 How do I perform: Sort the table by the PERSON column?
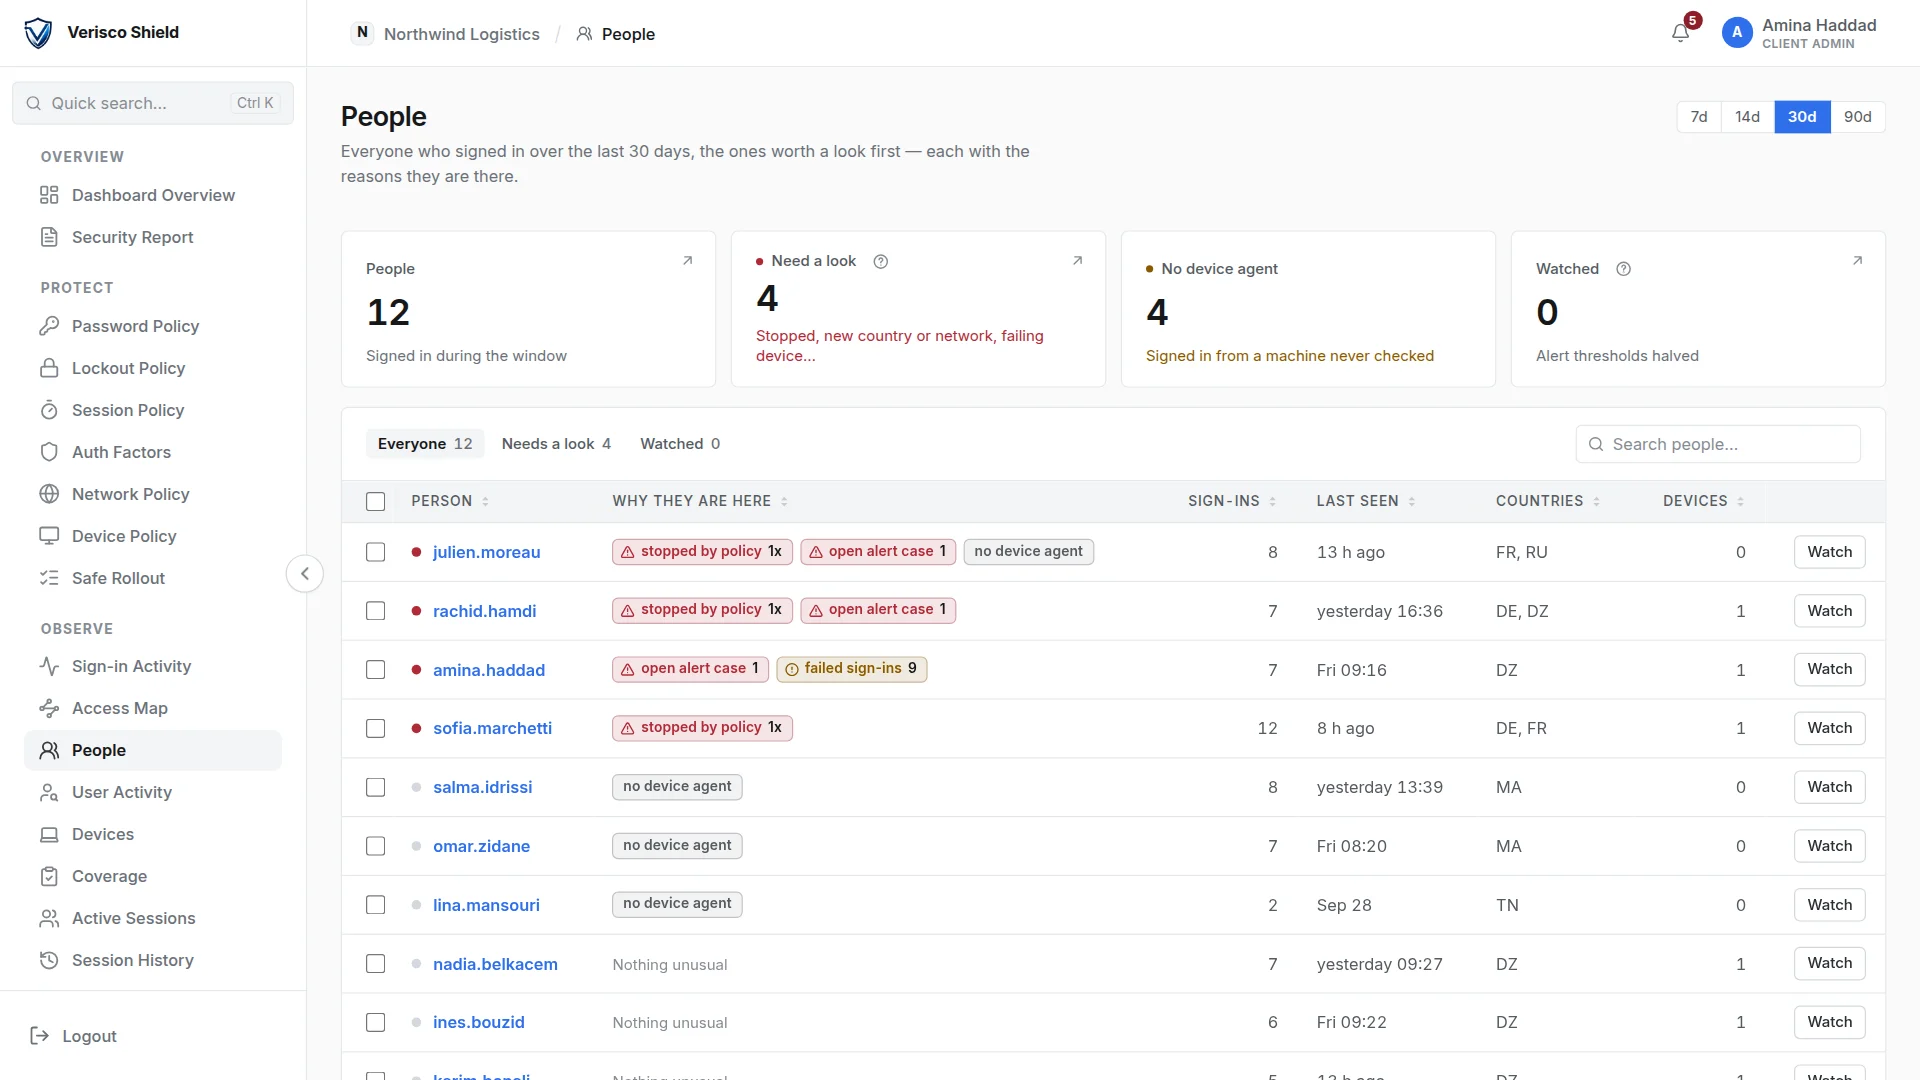point(450,501)
